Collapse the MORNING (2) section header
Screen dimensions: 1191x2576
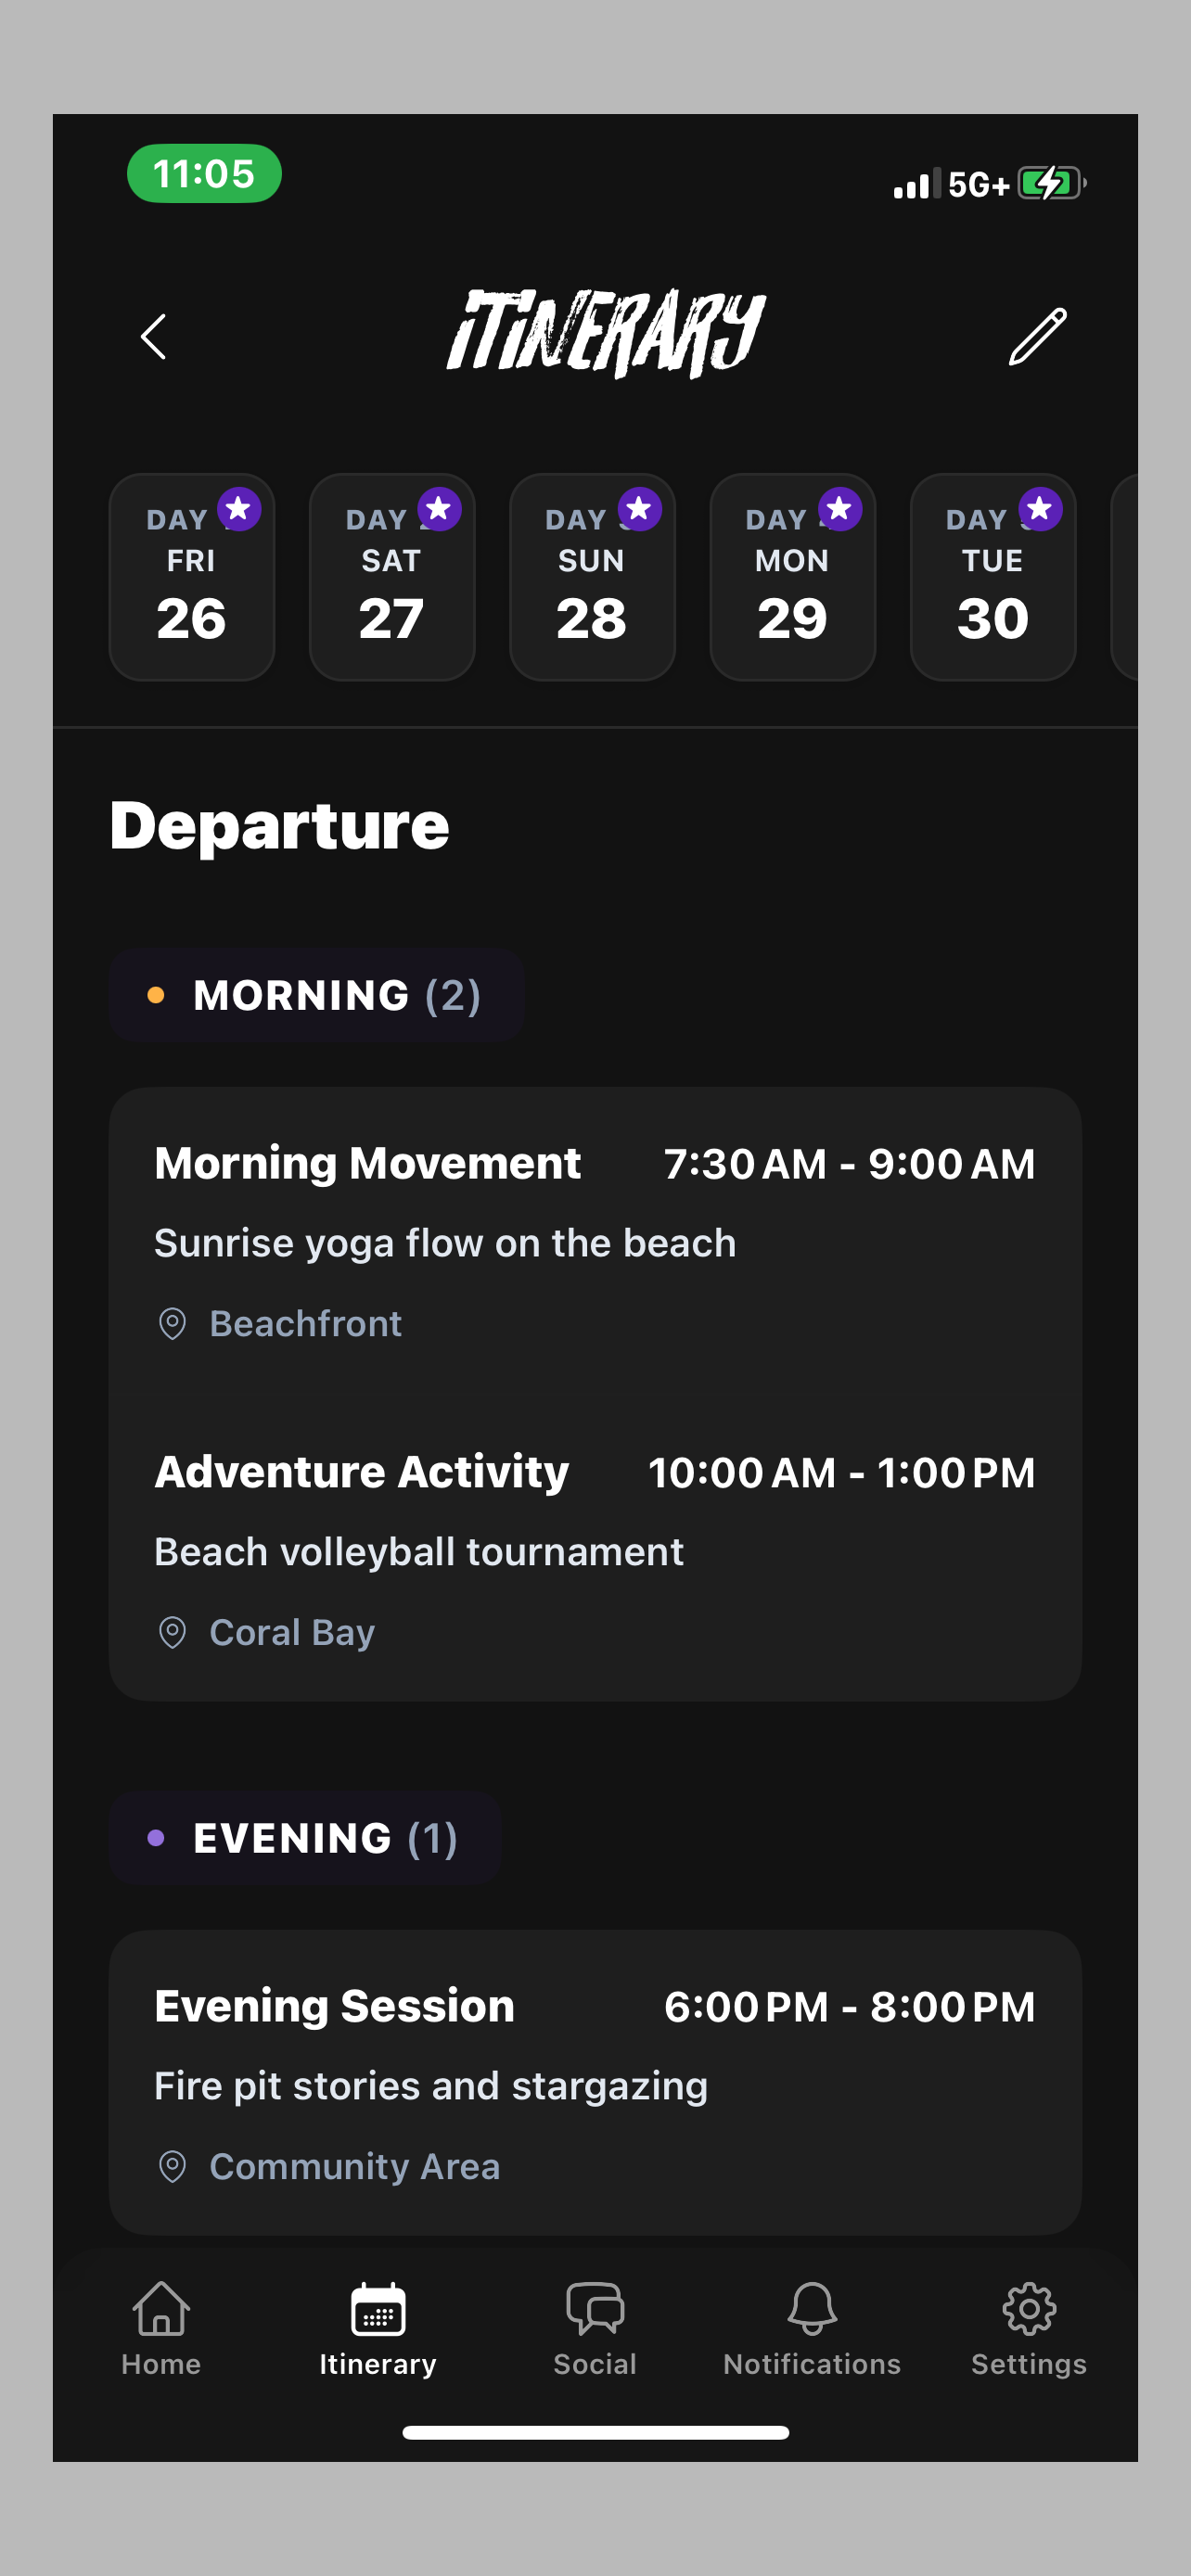pos(316,995)
